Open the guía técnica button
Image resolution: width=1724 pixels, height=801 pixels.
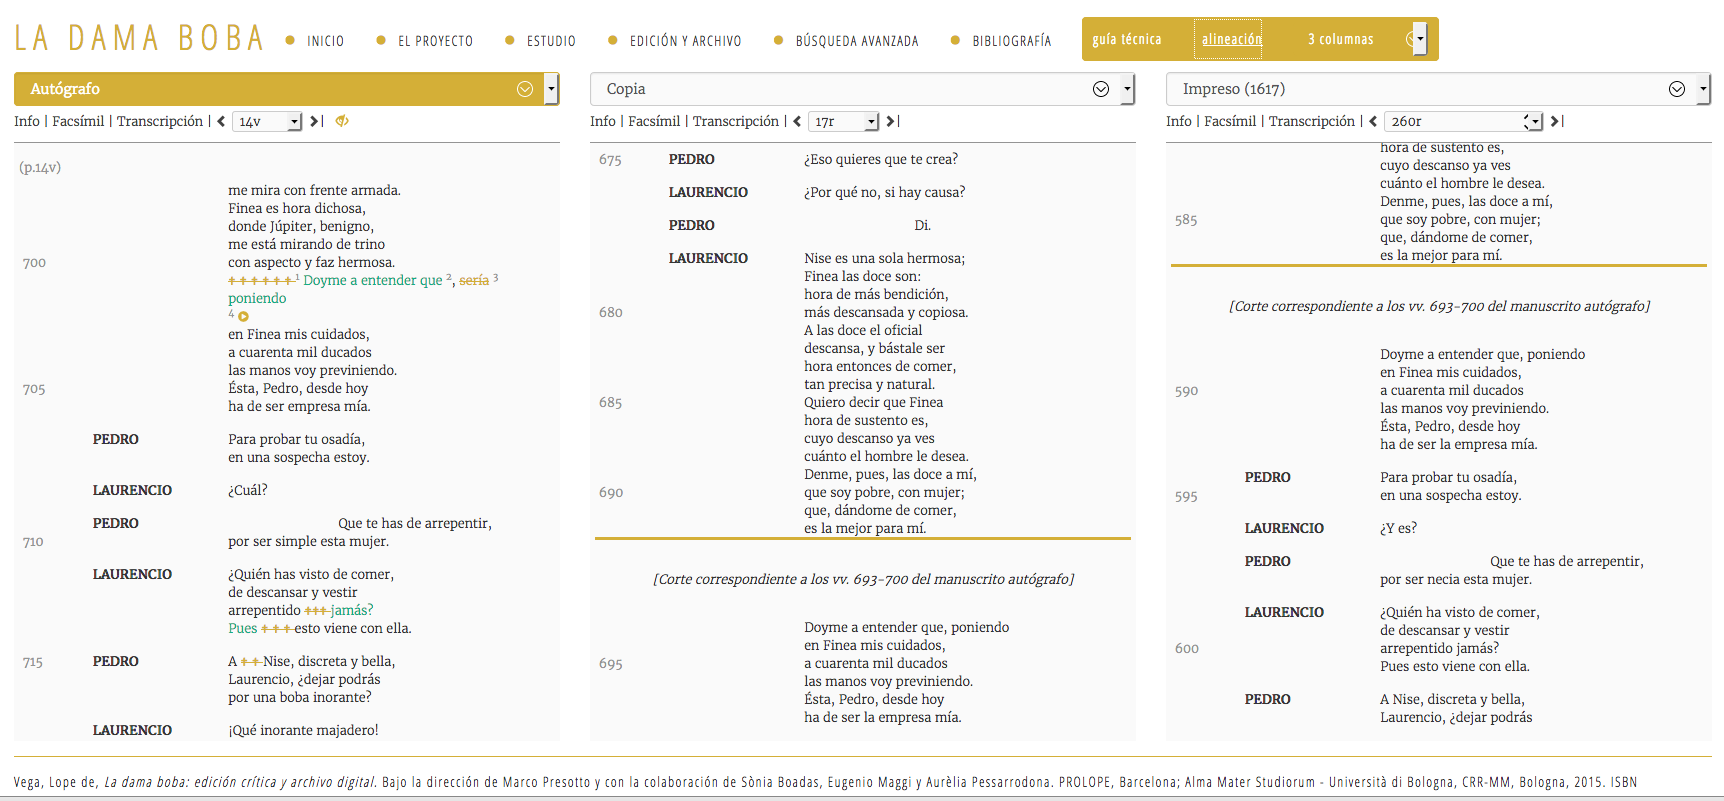pos(1127,39)
